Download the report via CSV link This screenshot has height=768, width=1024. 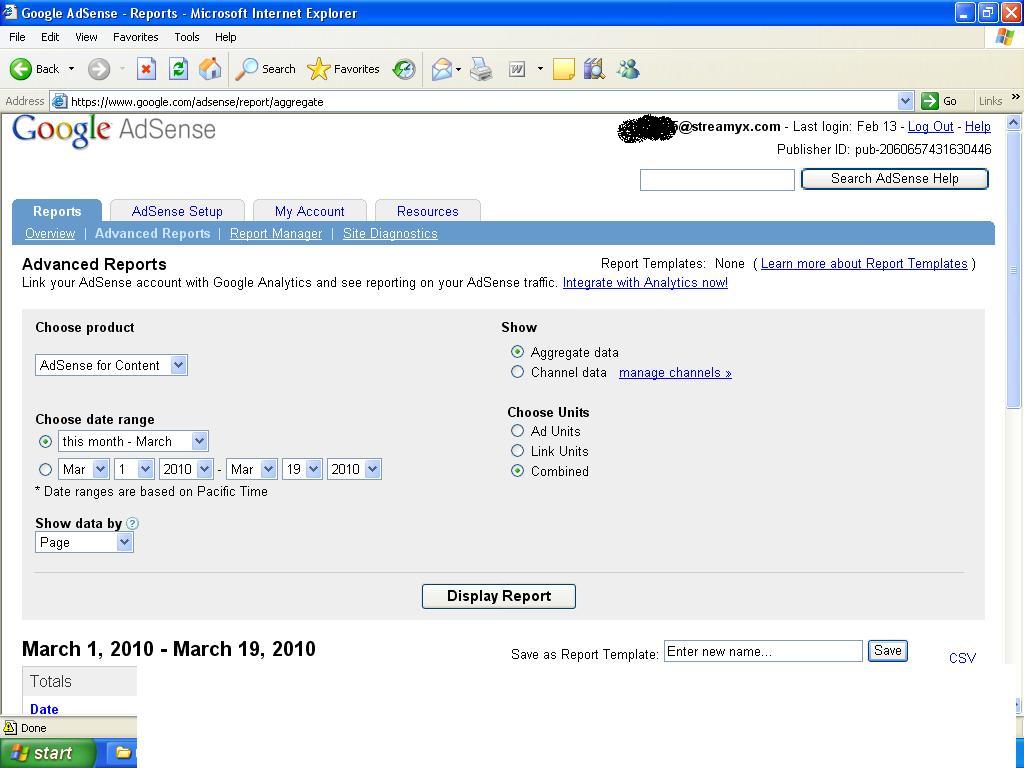pos(962,658)
